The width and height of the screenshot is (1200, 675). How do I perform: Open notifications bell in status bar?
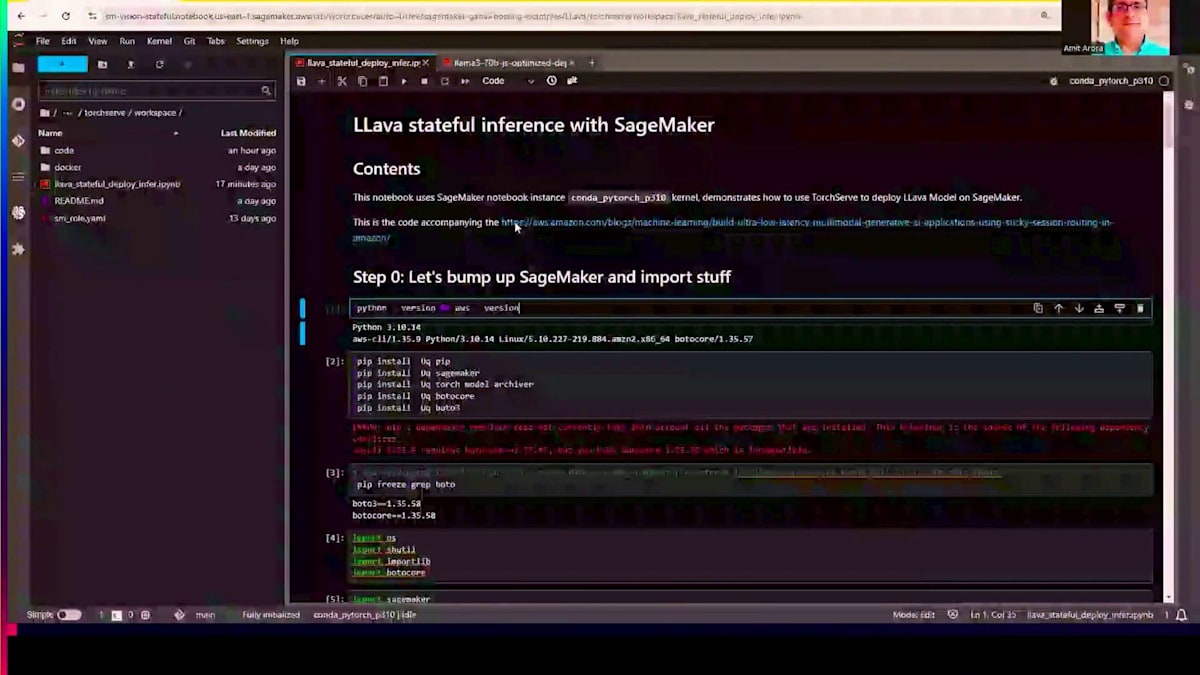click(x=1182, y=615)
